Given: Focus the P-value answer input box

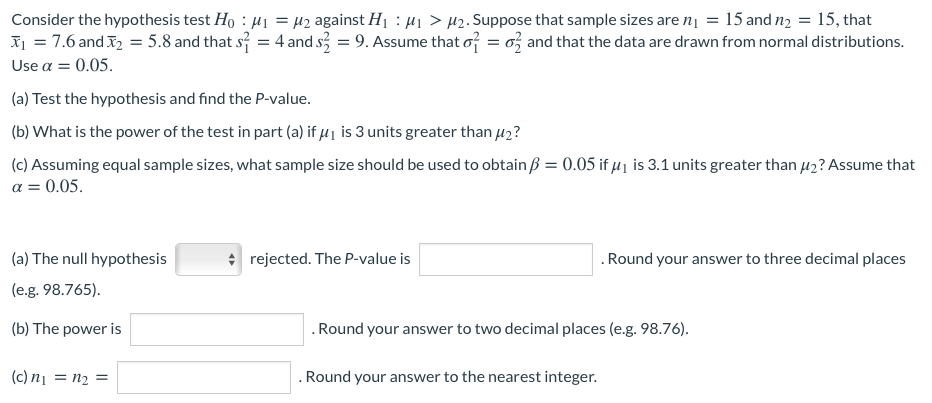Looking at the screenshot, I should tap(505, 259).
